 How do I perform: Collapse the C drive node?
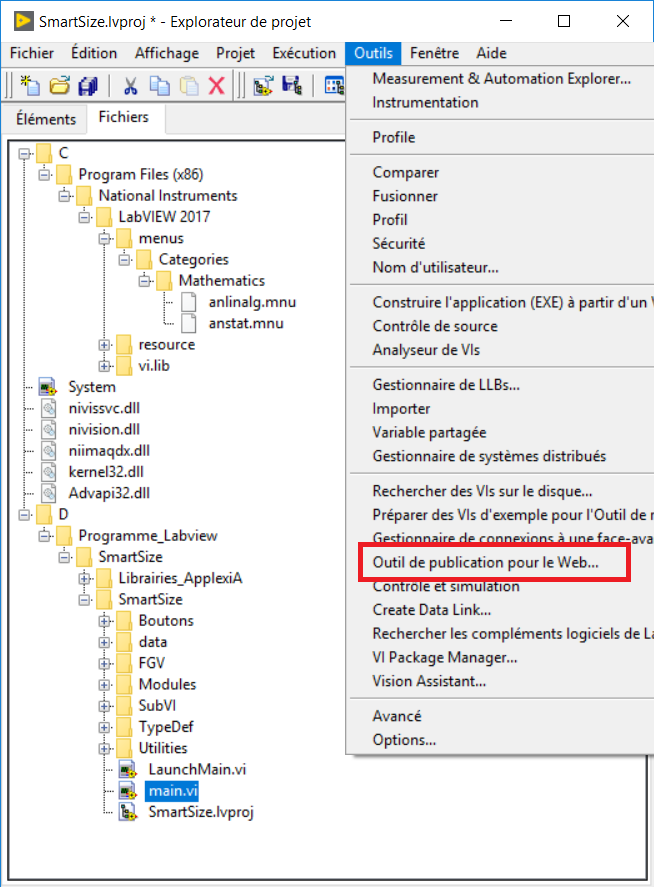point(24,153)
